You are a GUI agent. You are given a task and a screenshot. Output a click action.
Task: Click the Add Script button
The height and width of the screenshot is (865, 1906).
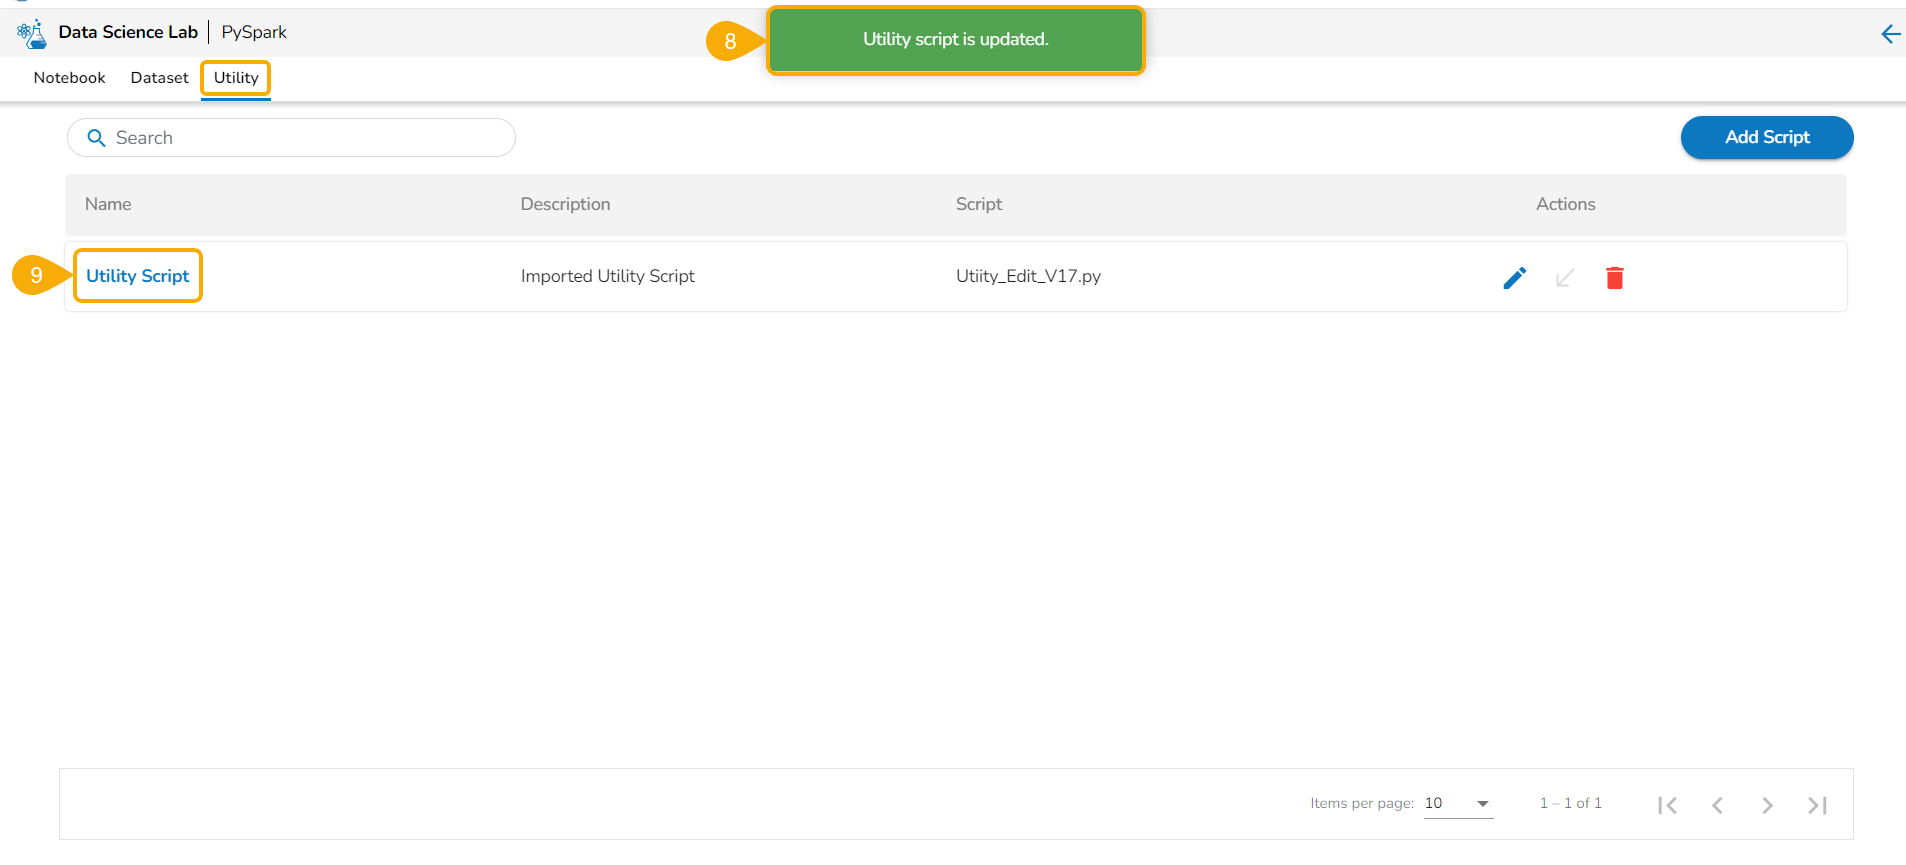point(1767,138)
